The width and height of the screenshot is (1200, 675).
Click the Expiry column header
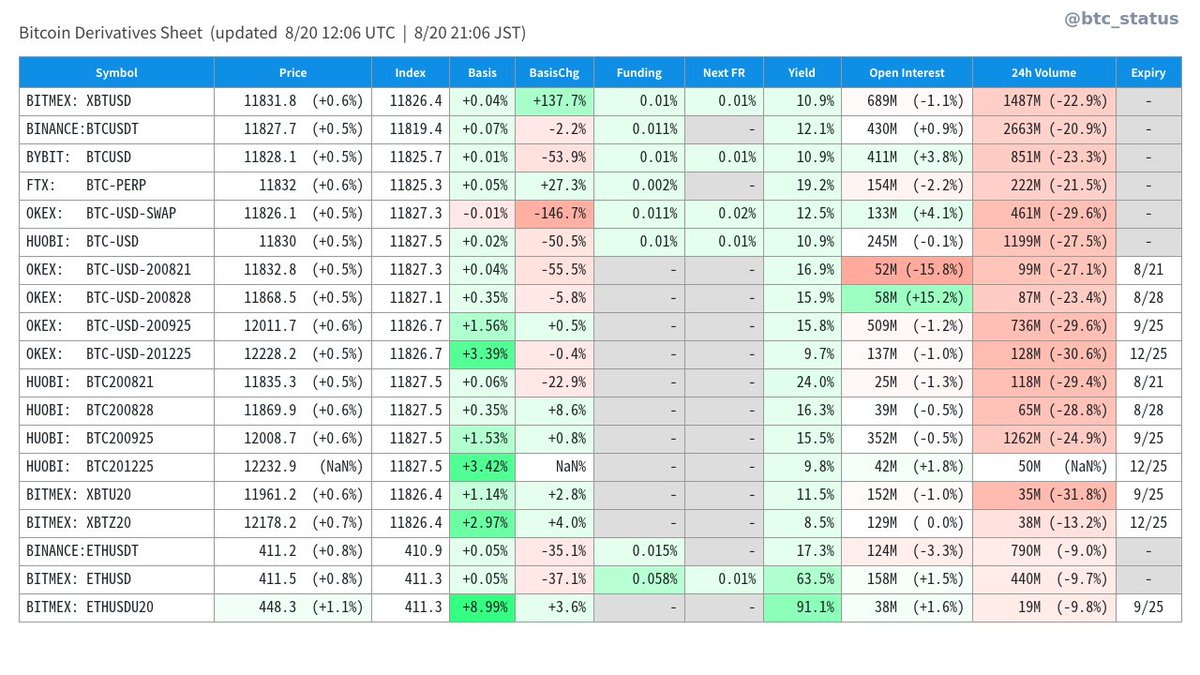point(1148,73)
